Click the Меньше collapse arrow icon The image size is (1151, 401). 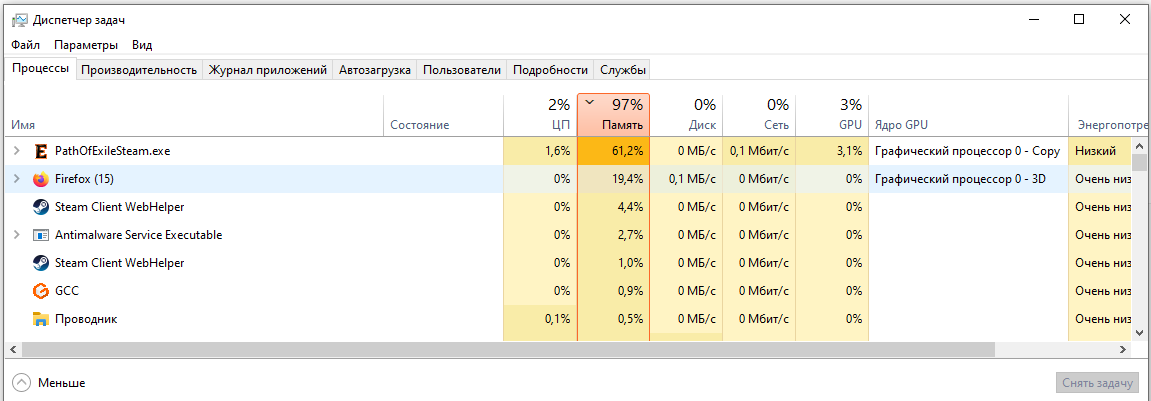tap(21, 383)
